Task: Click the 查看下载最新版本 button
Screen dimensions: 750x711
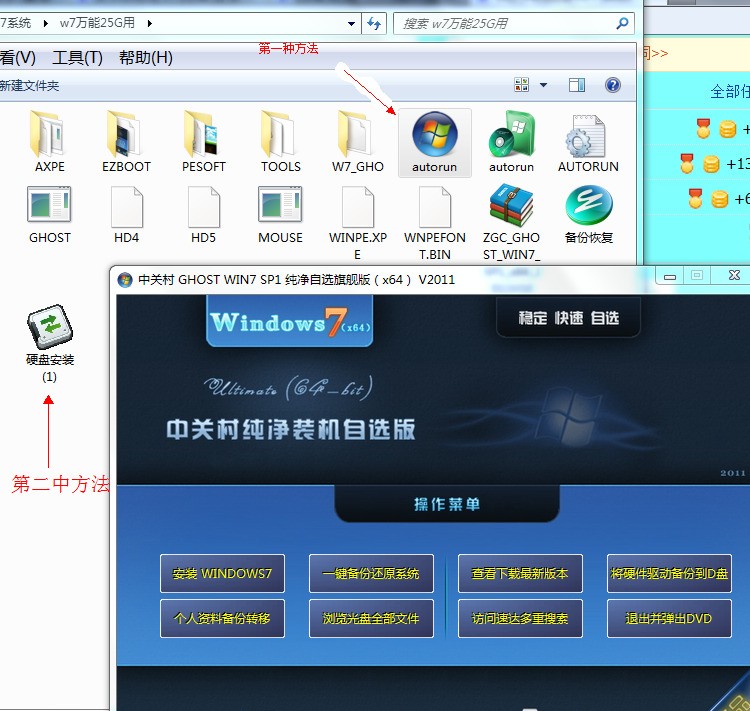Action: 520,573
